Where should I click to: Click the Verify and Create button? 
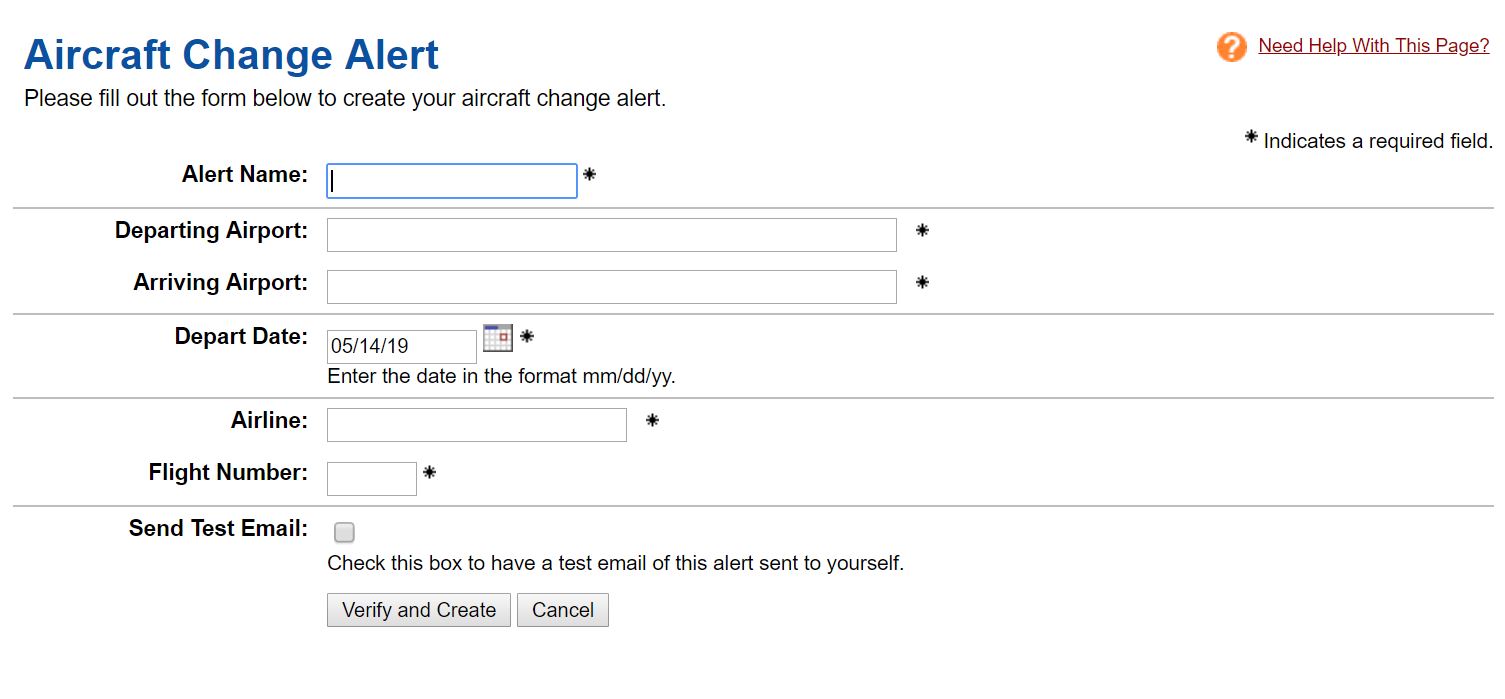[418, 610]
